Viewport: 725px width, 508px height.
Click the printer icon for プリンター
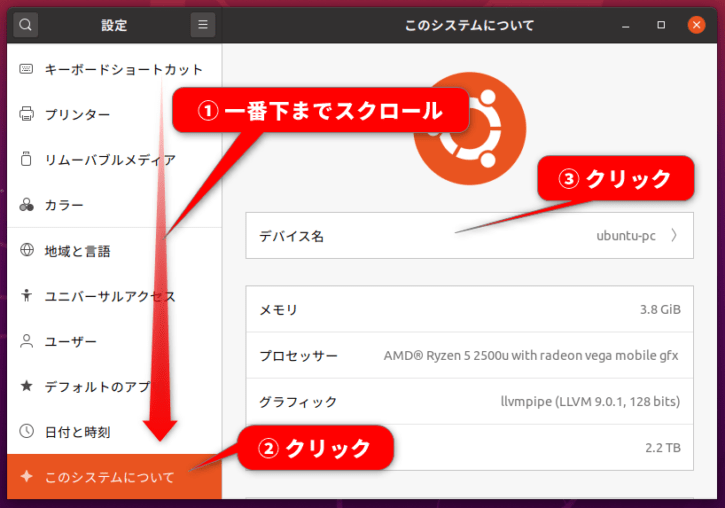click(26, 114)
